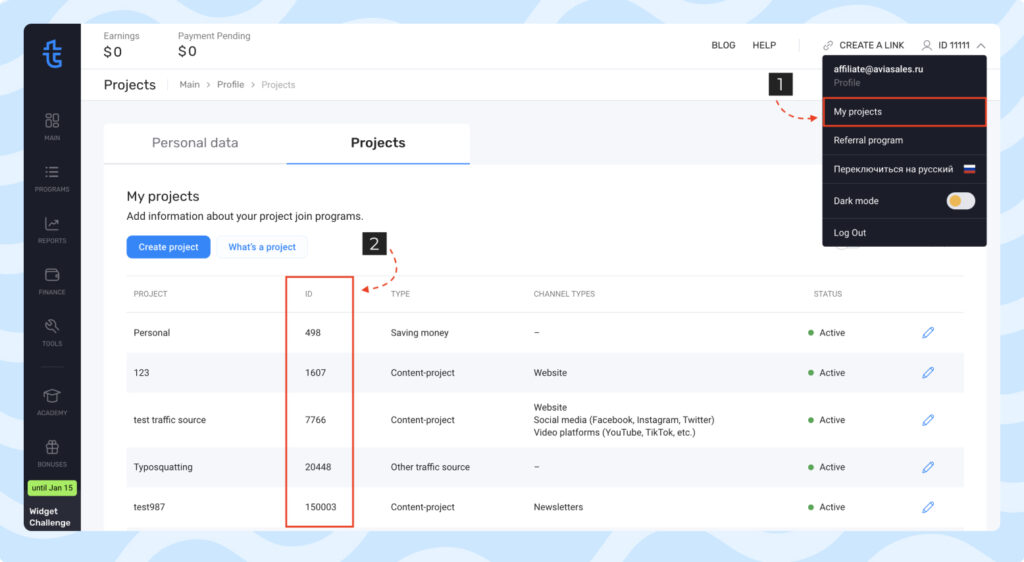Select Referral program menu item
1024x562 pixels.
point(868,141)
